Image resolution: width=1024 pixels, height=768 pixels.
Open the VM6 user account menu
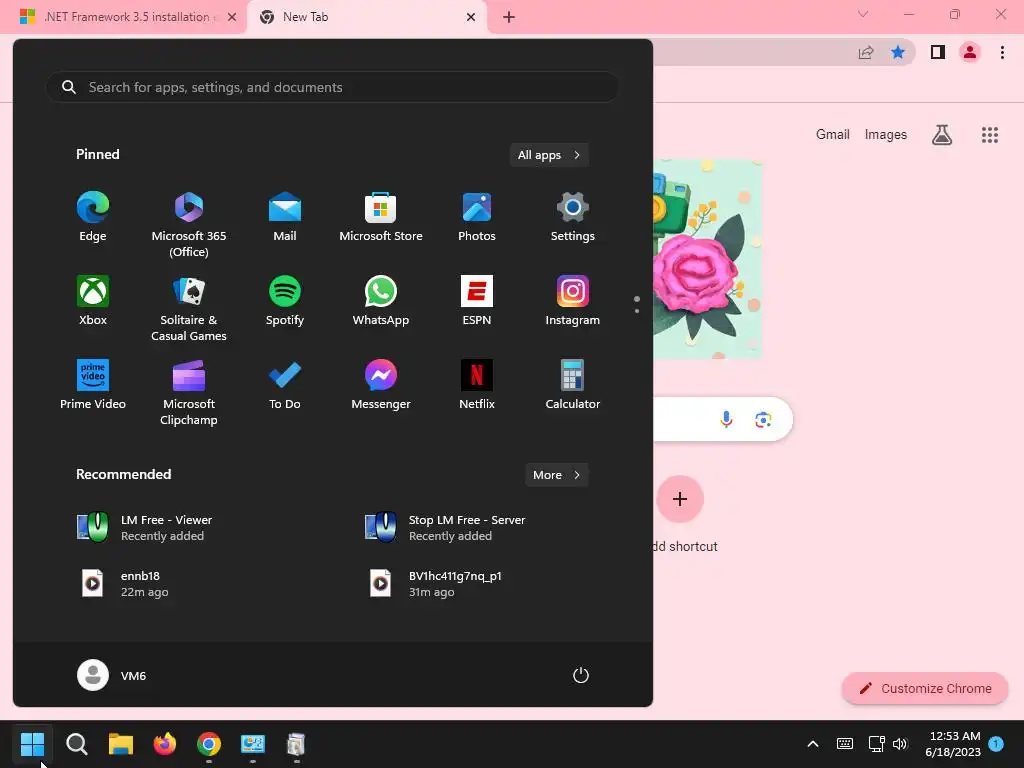[112, 675]
